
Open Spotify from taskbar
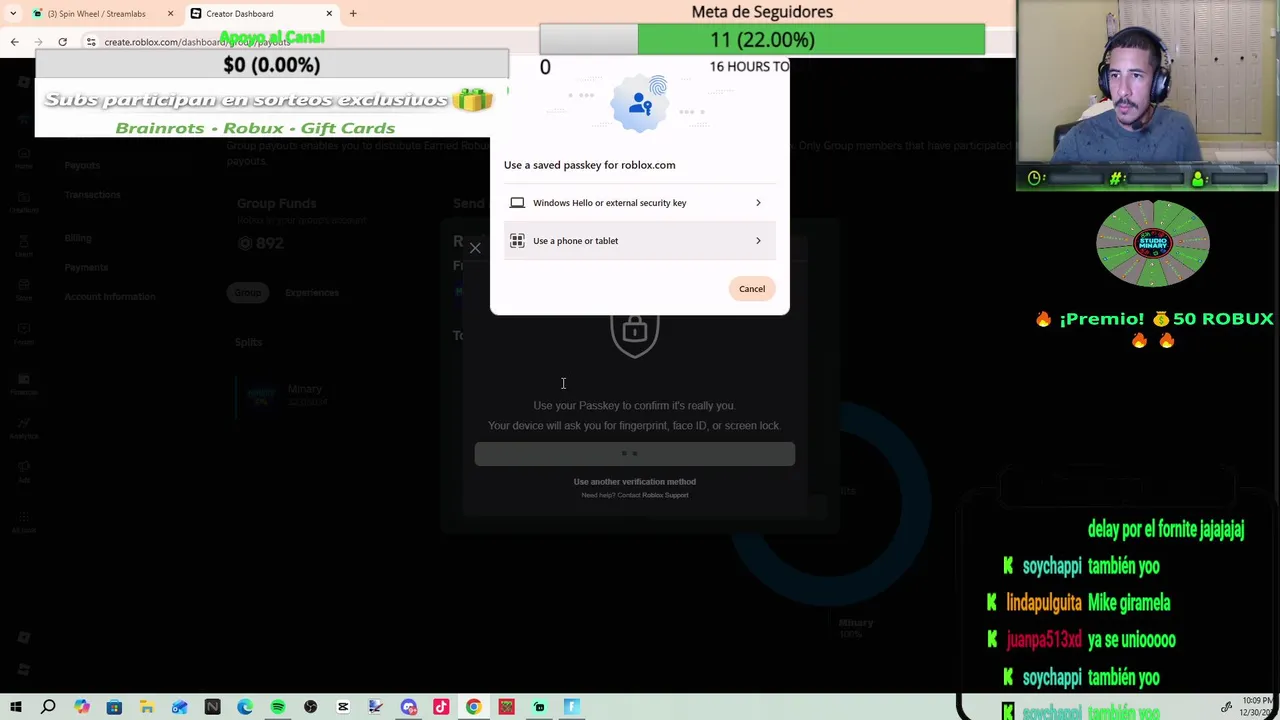(277, 708)
